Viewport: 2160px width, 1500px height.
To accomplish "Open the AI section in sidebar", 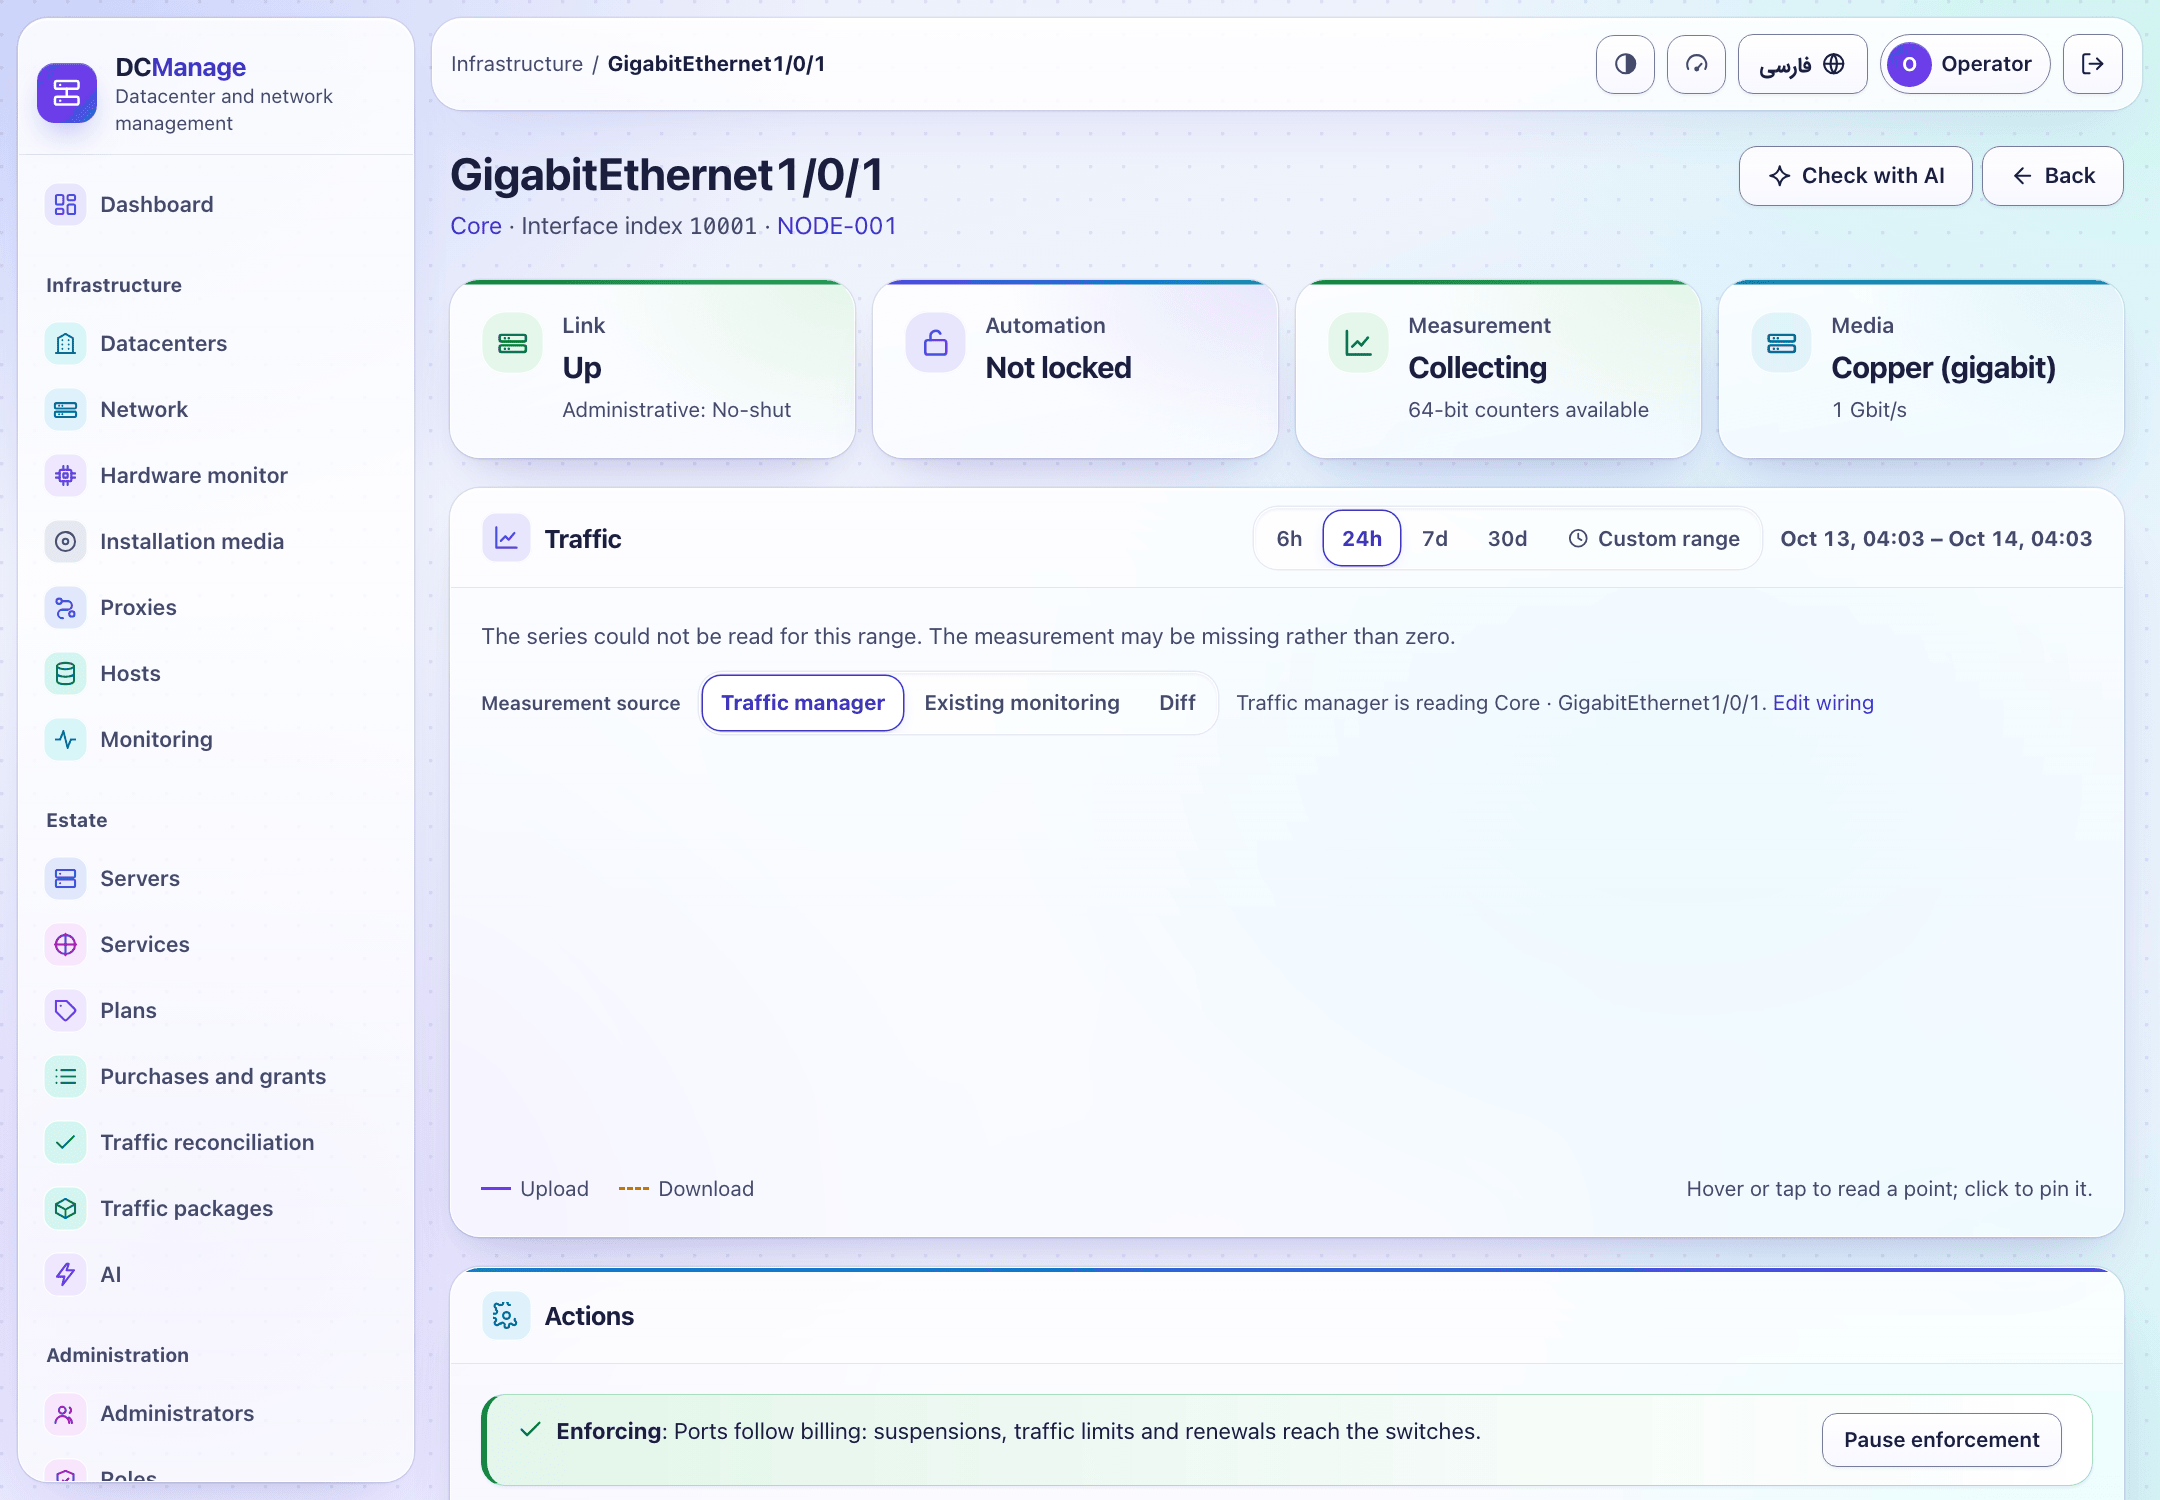I will point(216,1274).
